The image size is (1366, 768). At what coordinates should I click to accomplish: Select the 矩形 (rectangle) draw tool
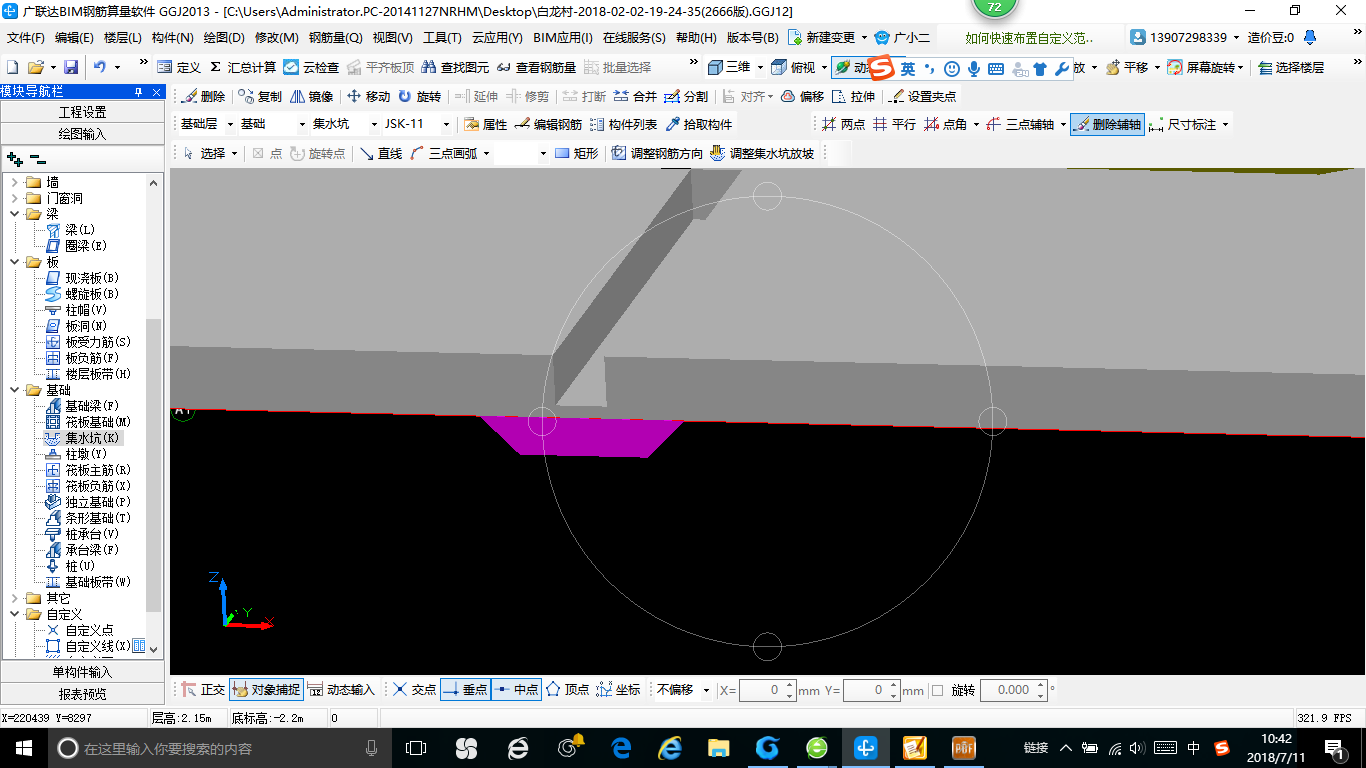(x=577, y=153)
